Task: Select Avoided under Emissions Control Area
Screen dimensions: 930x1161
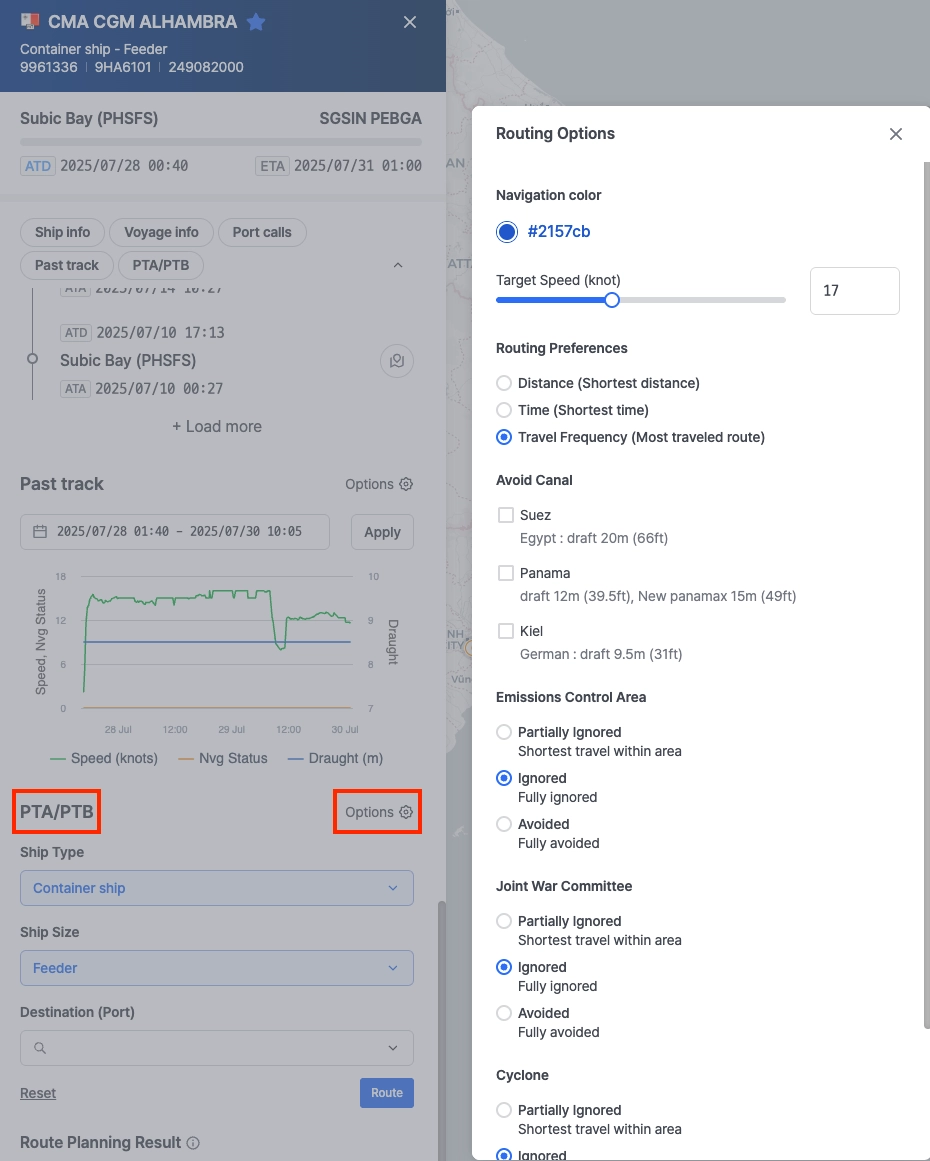Action: tap(505, 824)
